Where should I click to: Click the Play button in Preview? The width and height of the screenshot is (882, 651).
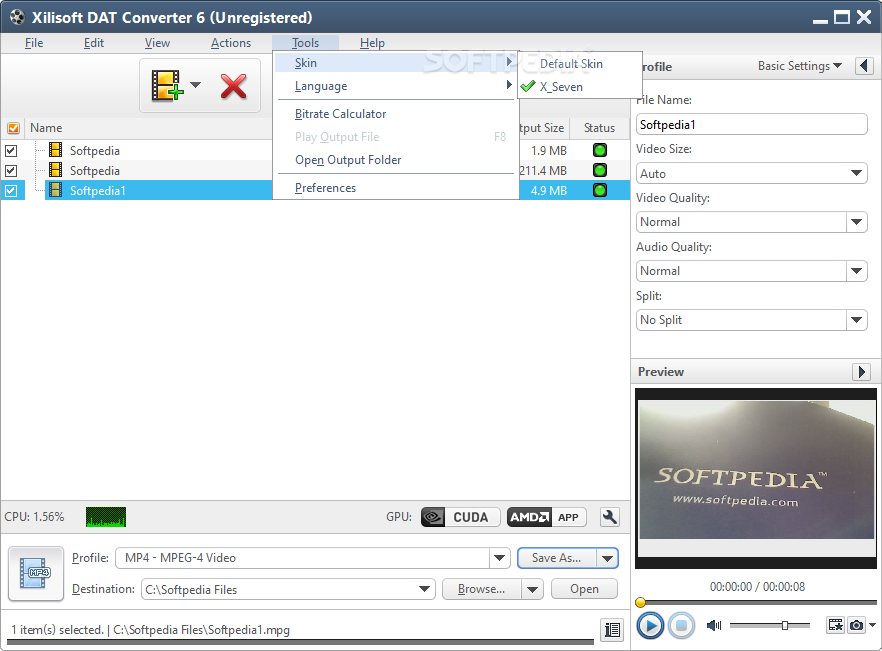tap(650, 626)
